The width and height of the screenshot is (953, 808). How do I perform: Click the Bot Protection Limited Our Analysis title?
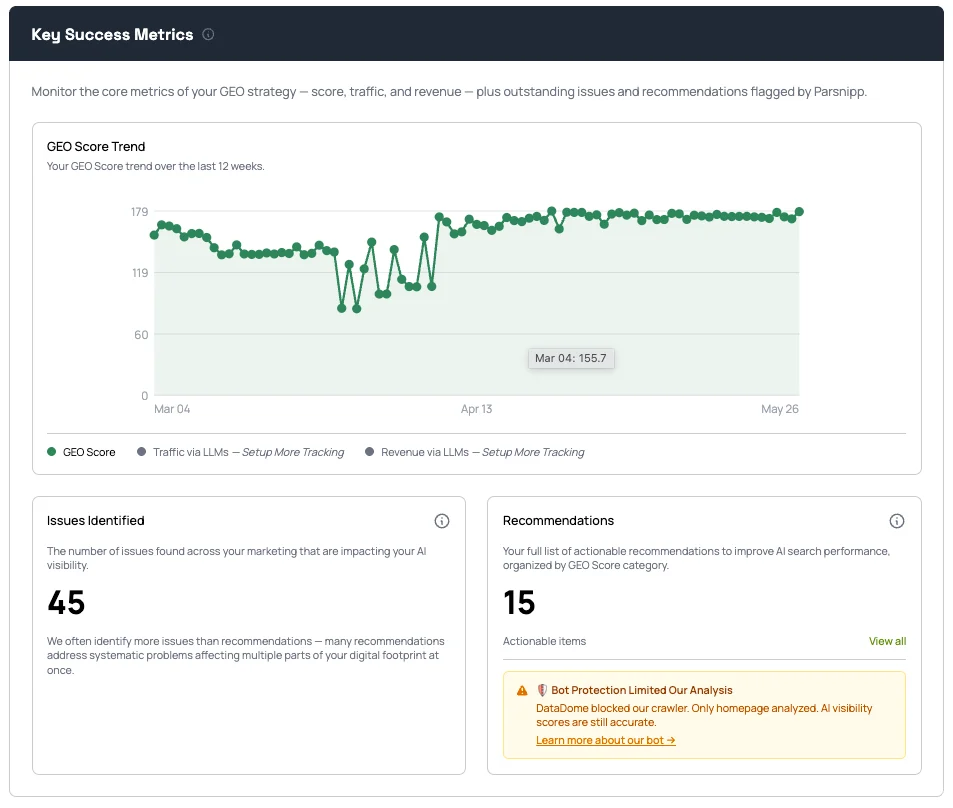[x=642, y=690]
